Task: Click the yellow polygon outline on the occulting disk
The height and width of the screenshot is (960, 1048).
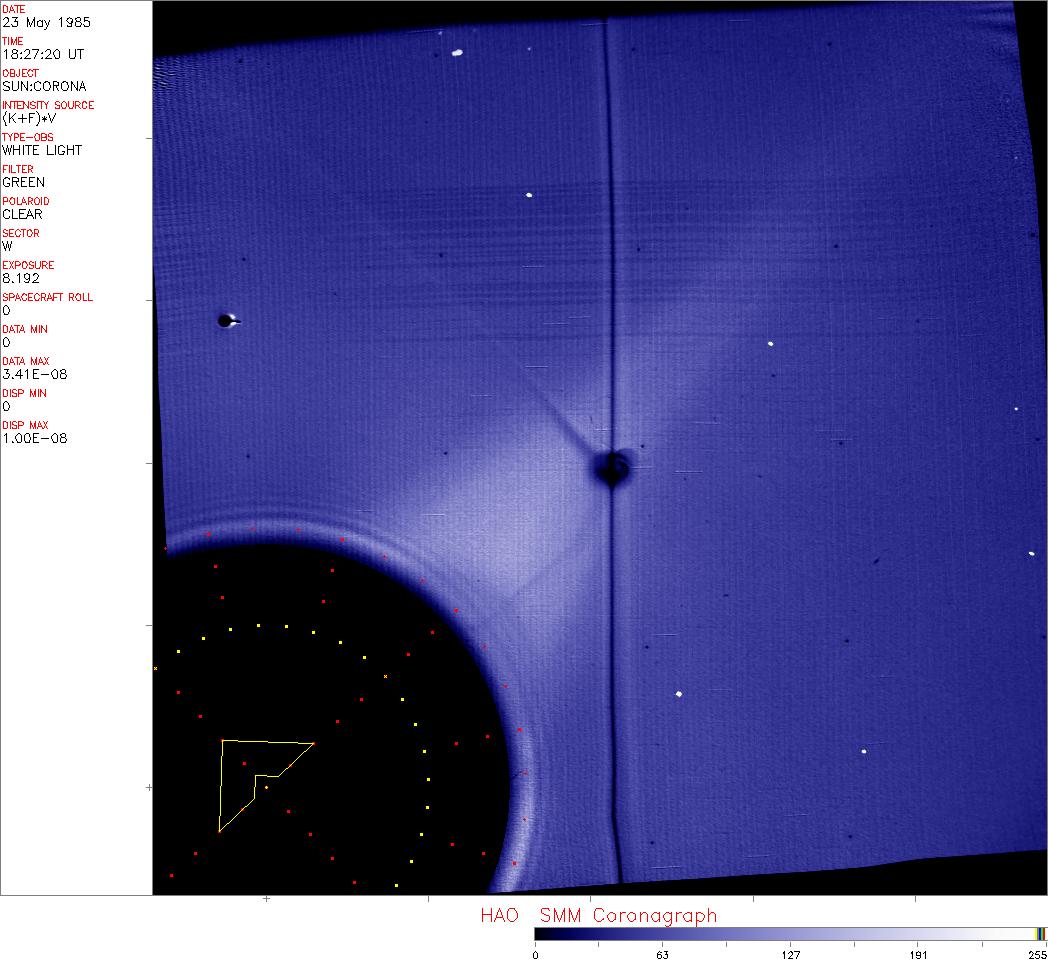Action: pyautogui.click(x=220, y=785)
